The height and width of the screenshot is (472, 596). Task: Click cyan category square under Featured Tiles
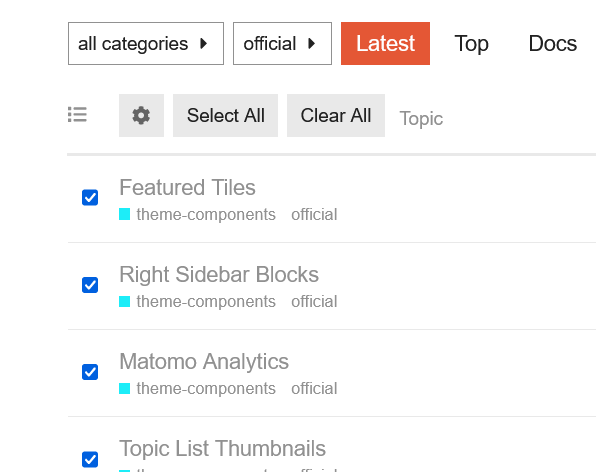(x=125, y=214)
